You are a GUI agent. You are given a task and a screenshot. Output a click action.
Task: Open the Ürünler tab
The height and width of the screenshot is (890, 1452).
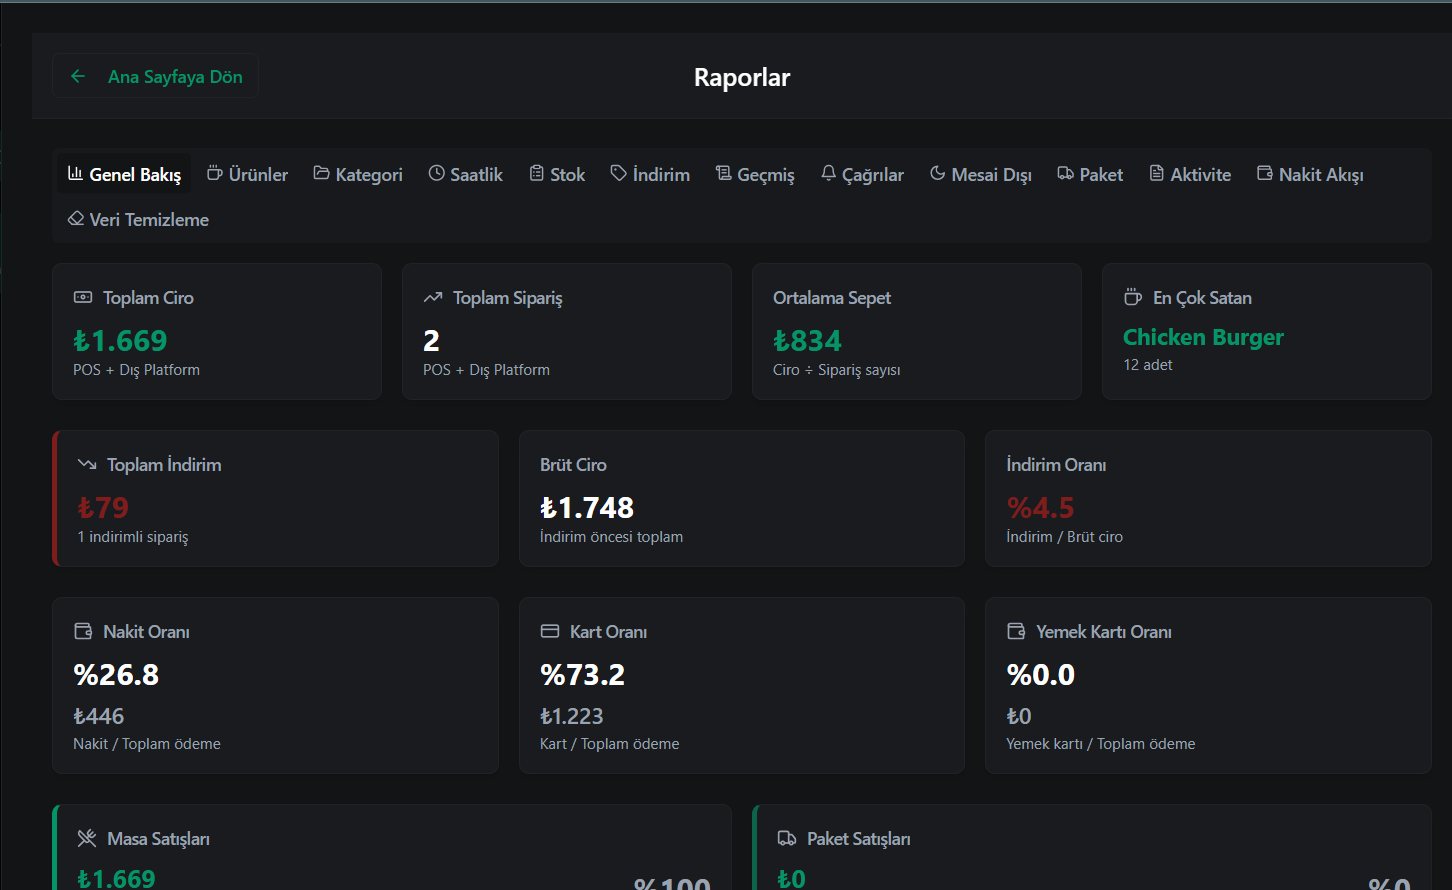click(x=247, y=174)
